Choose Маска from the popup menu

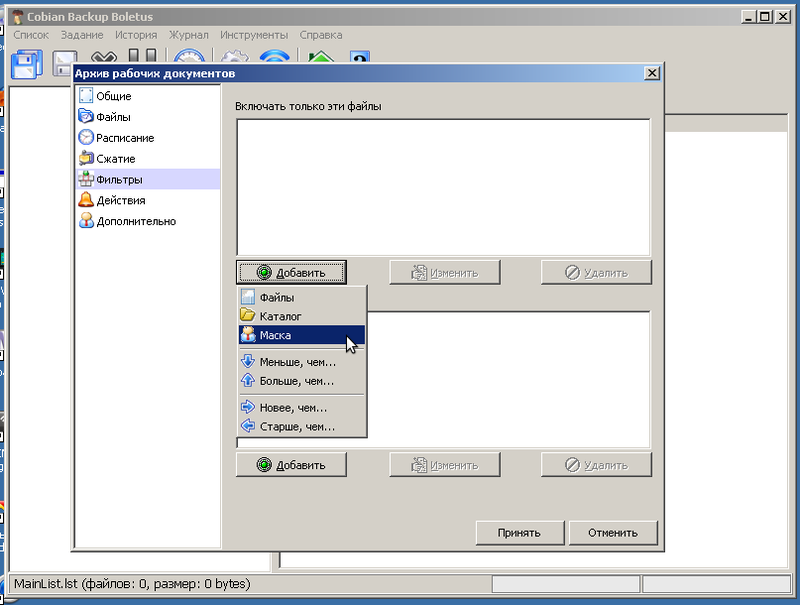275,335
